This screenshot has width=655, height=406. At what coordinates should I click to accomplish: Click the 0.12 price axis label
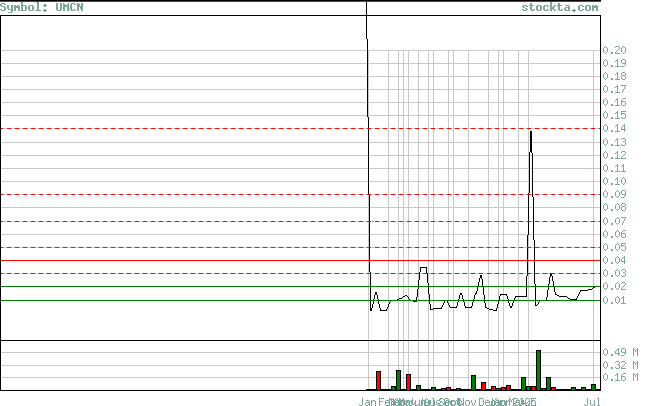coord(614,155)
